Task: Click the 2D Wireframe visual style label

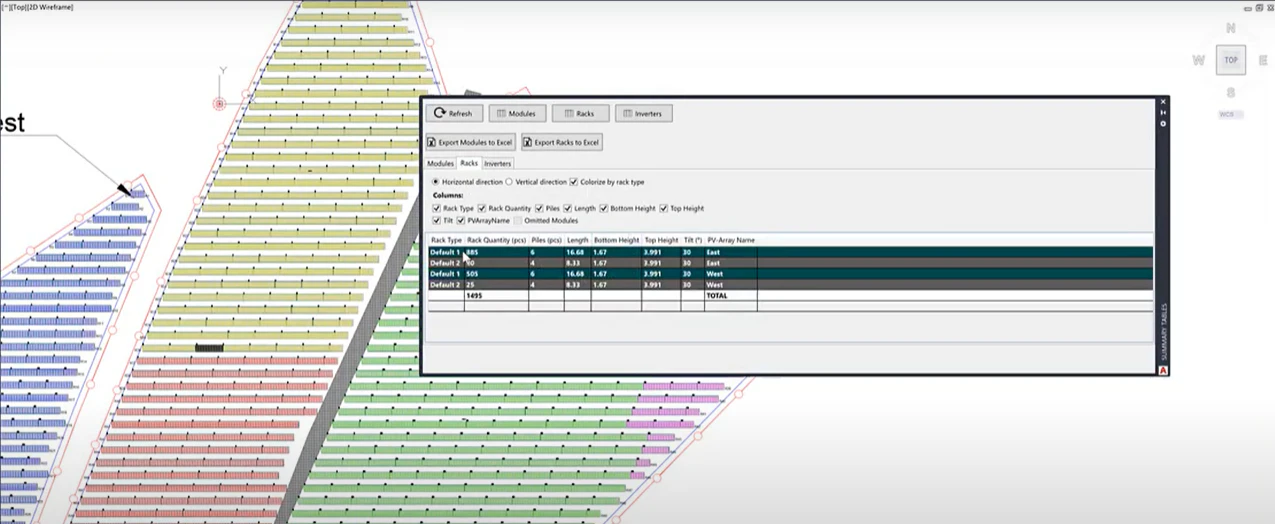Action: point(49,6)
